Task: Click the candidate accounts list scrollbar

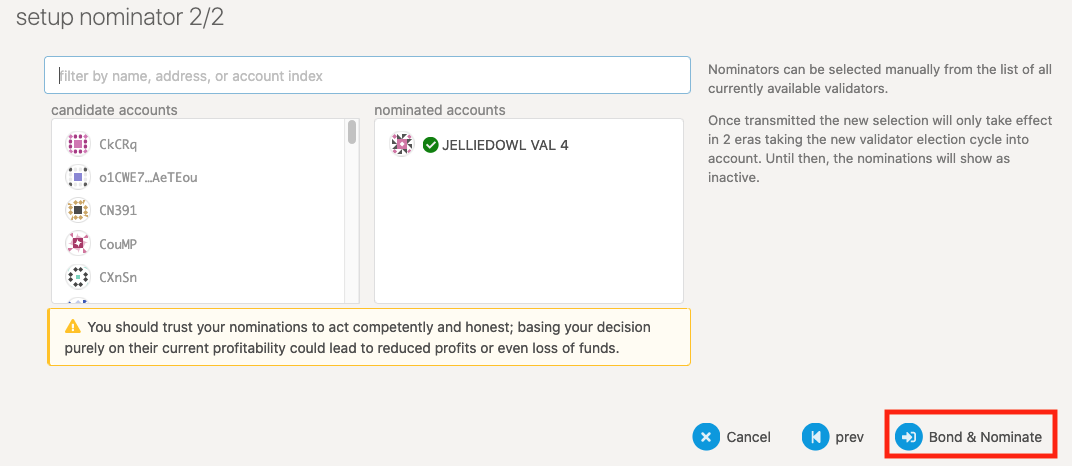Action: pyautogui.click(x=352, y=133)
